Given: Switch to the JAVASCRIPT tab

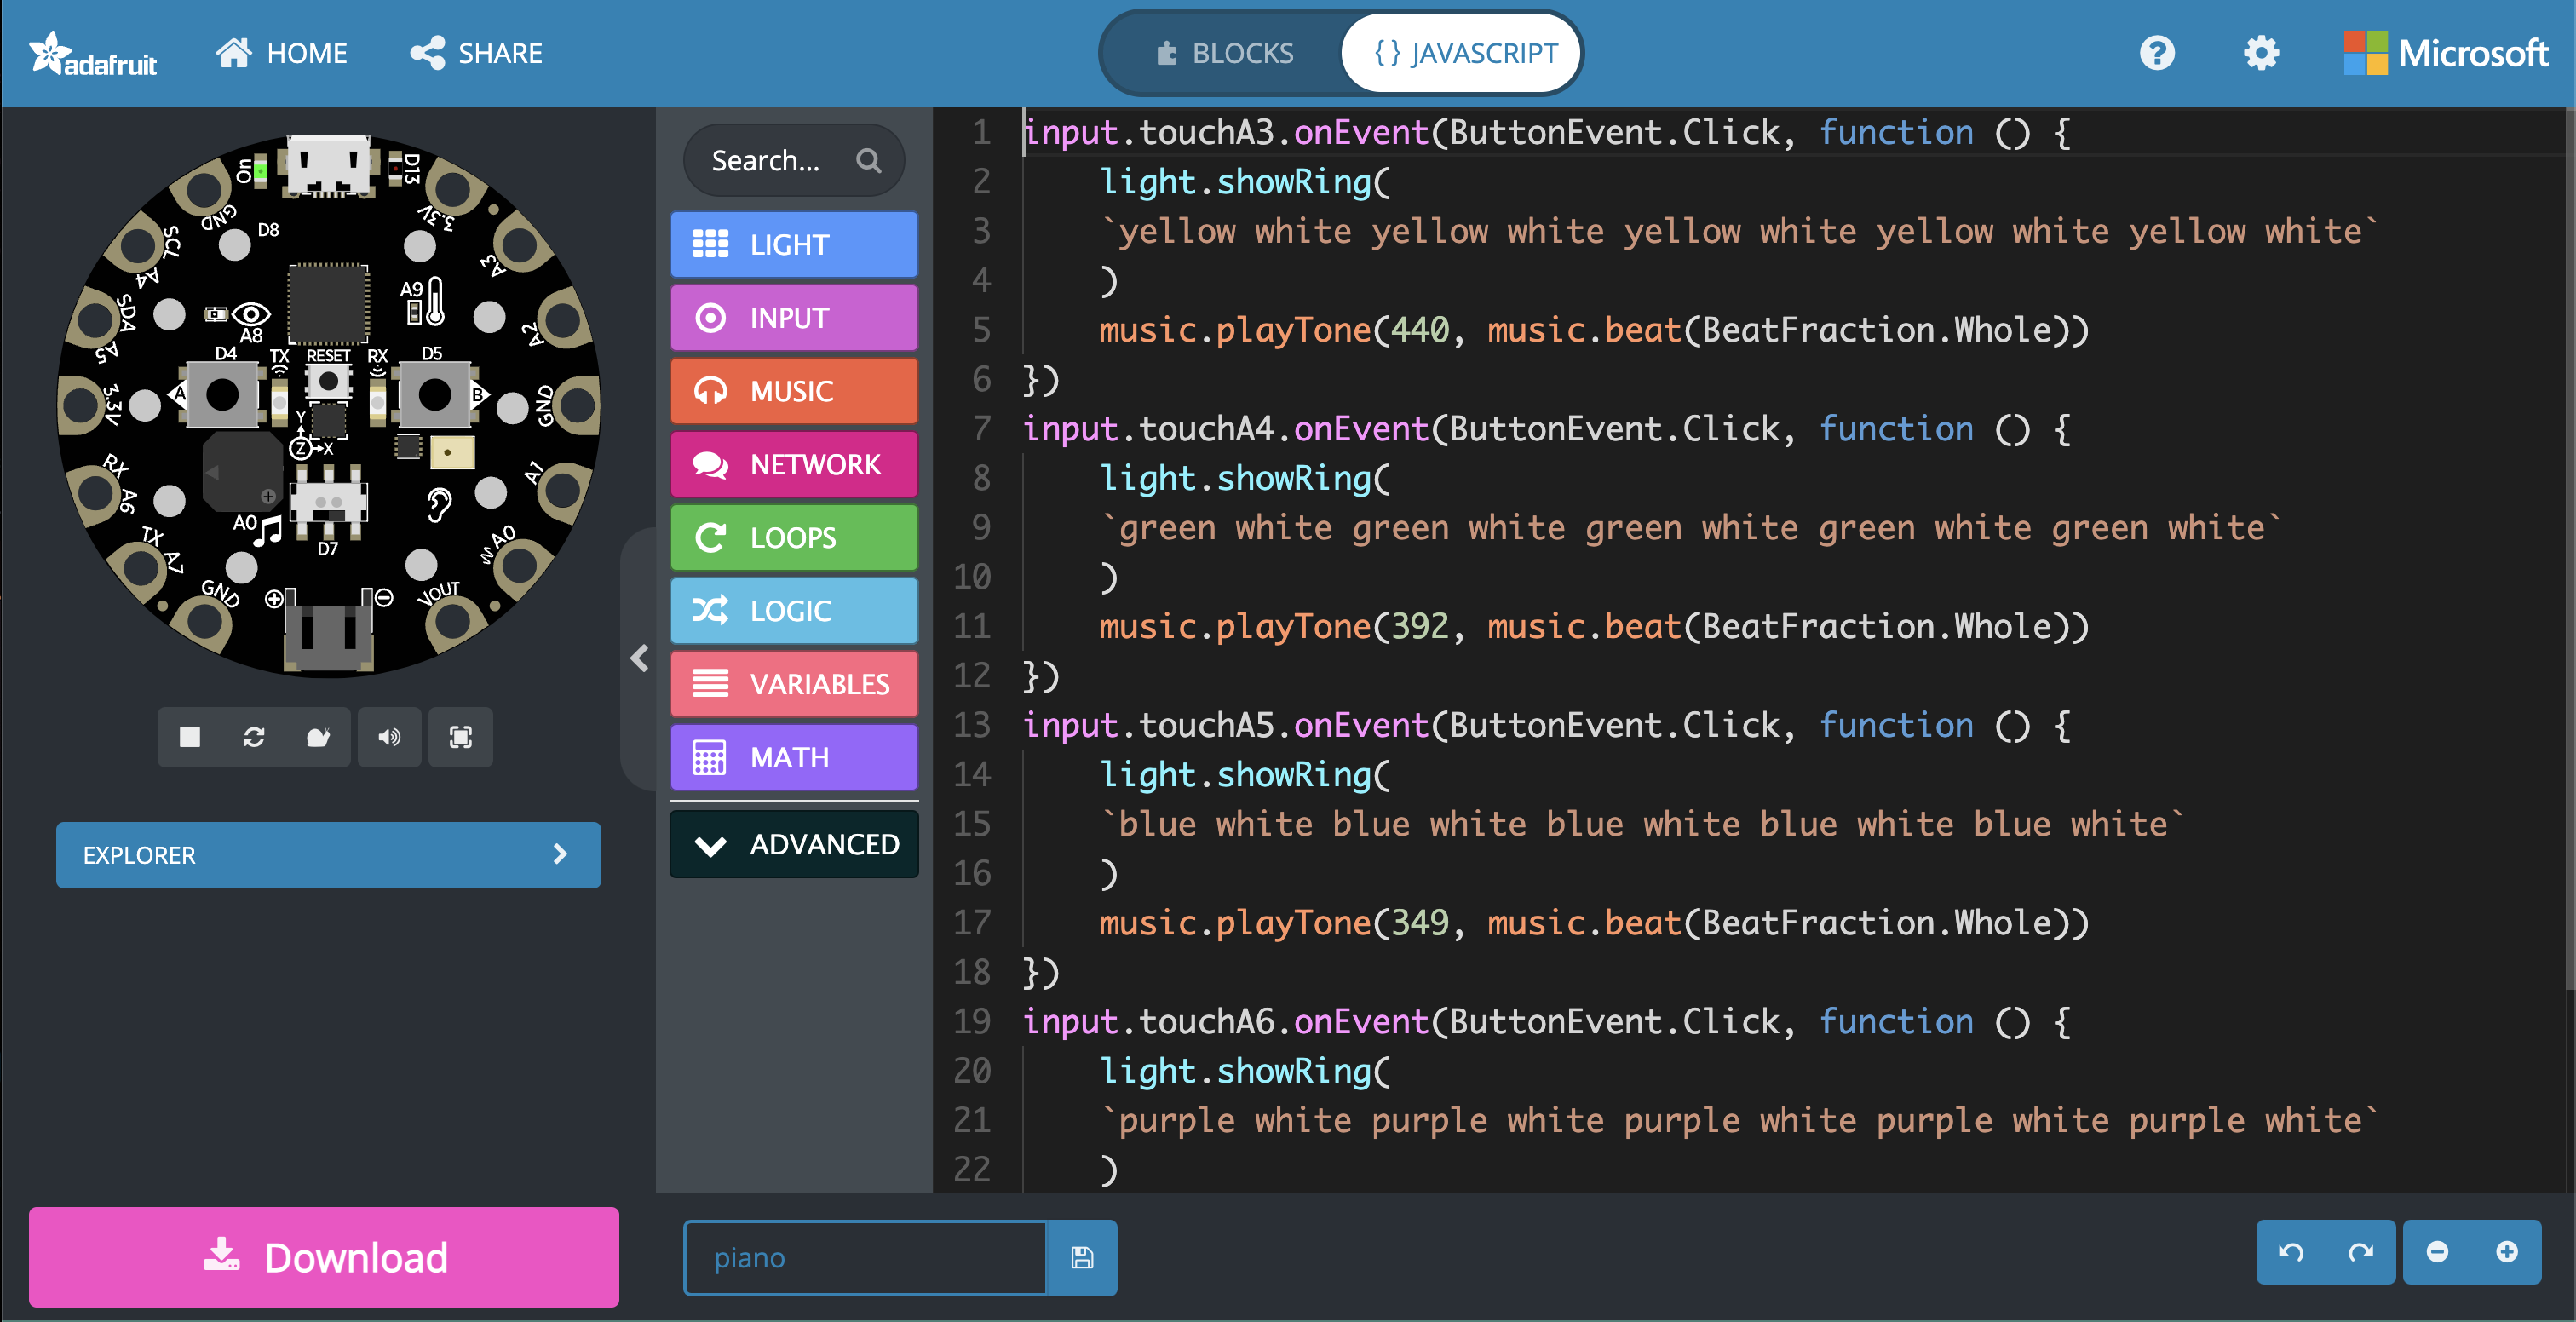Looking at the screenshot, I should pos(1460,52).
